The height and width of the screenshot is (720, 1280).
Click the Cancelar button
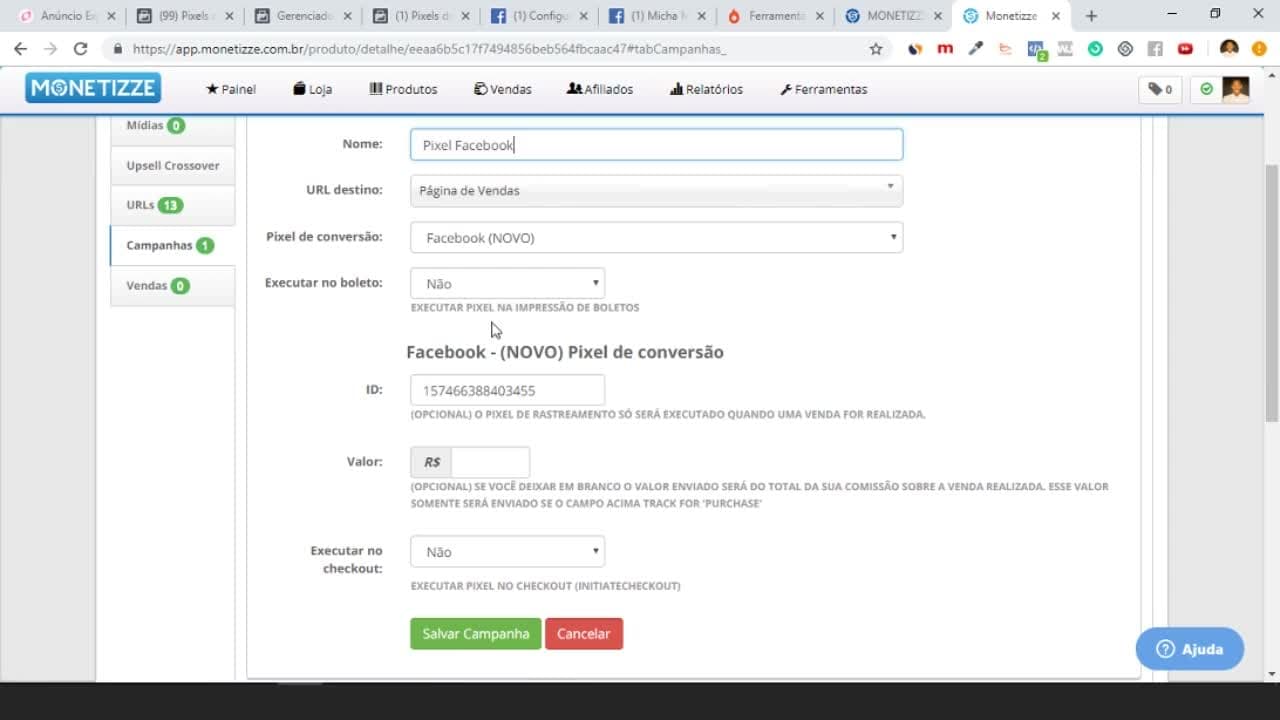[584, 633]
